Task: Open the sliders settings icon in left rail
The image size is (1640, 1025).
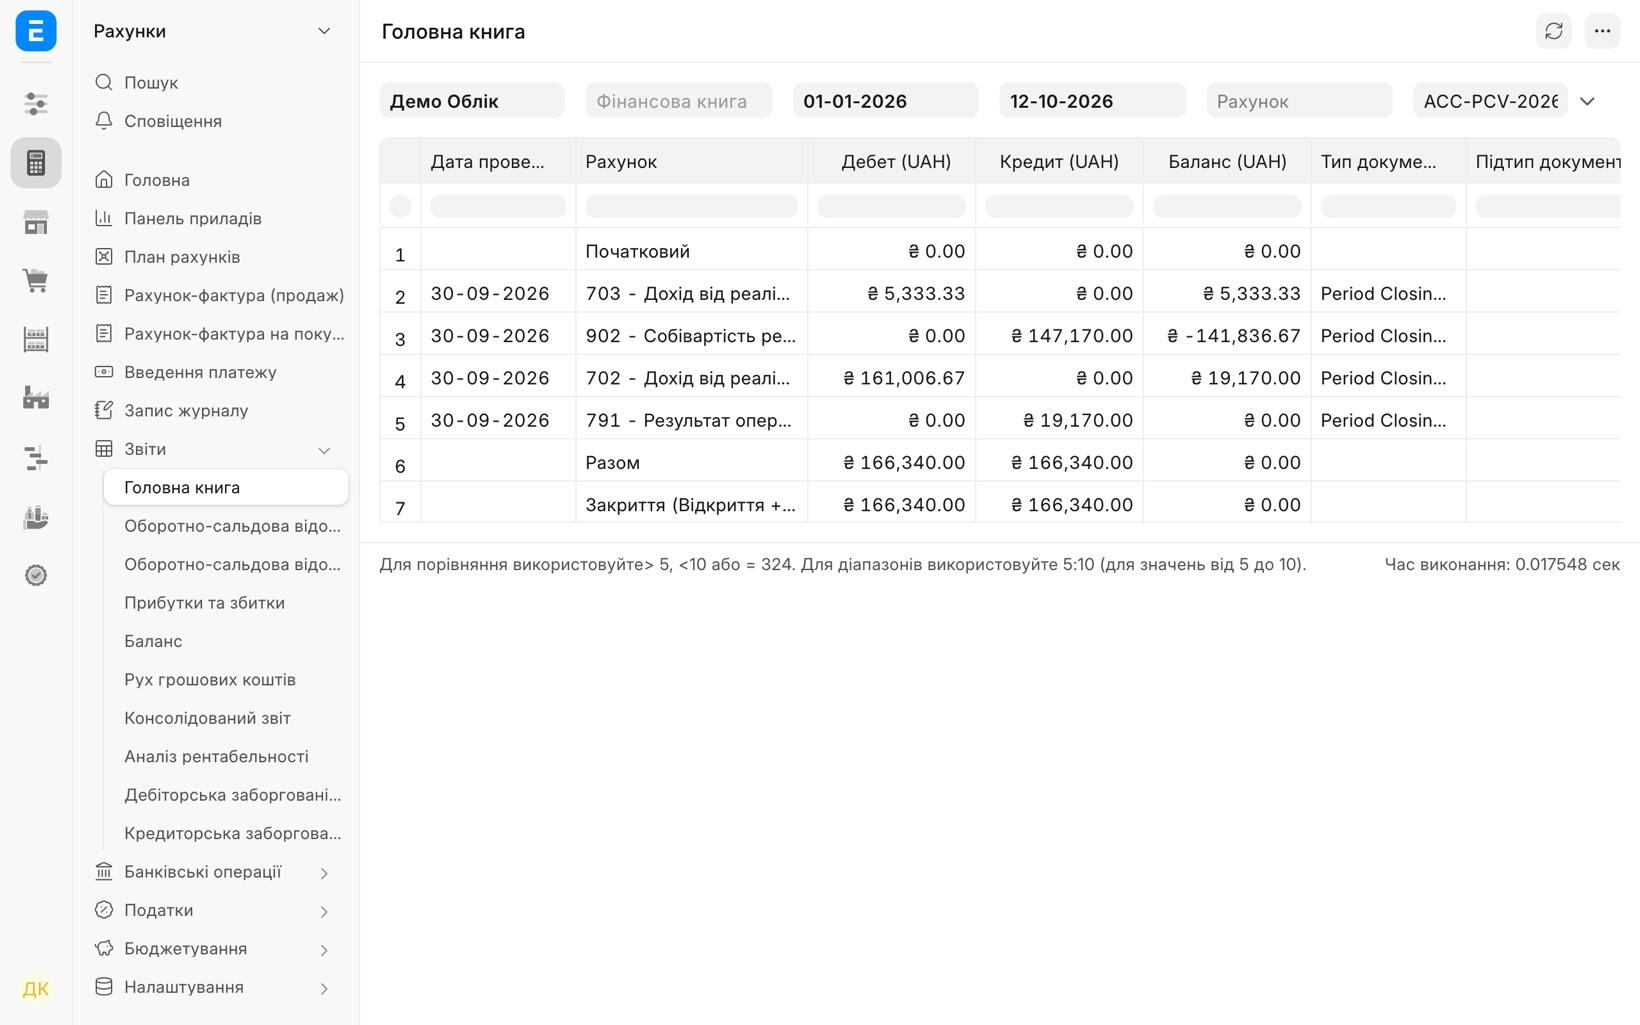Action: coord(36,103)
